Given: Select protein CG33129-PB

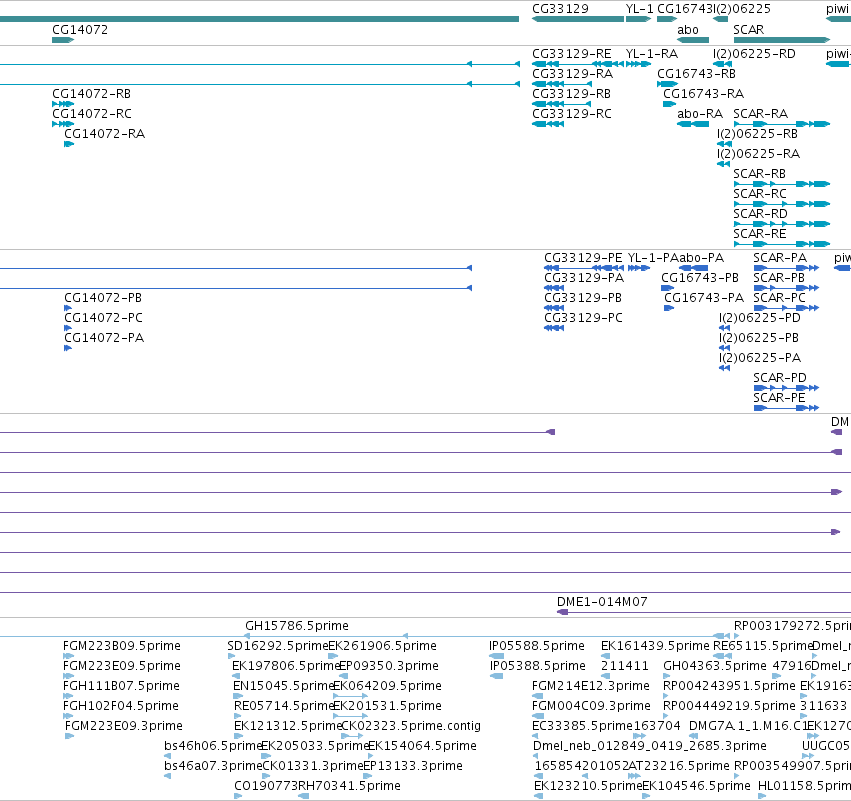Looking at the screenshot, I should [x=583, y=298].
